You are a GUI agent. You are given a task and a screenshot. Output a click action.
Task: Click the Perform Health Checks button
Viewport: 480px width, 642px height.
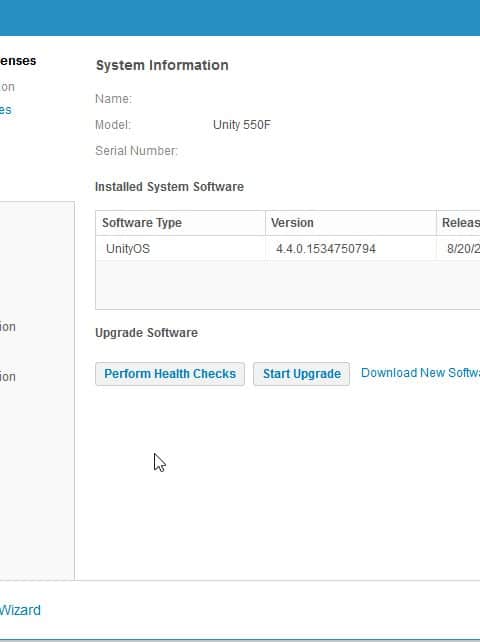(170, 374)
